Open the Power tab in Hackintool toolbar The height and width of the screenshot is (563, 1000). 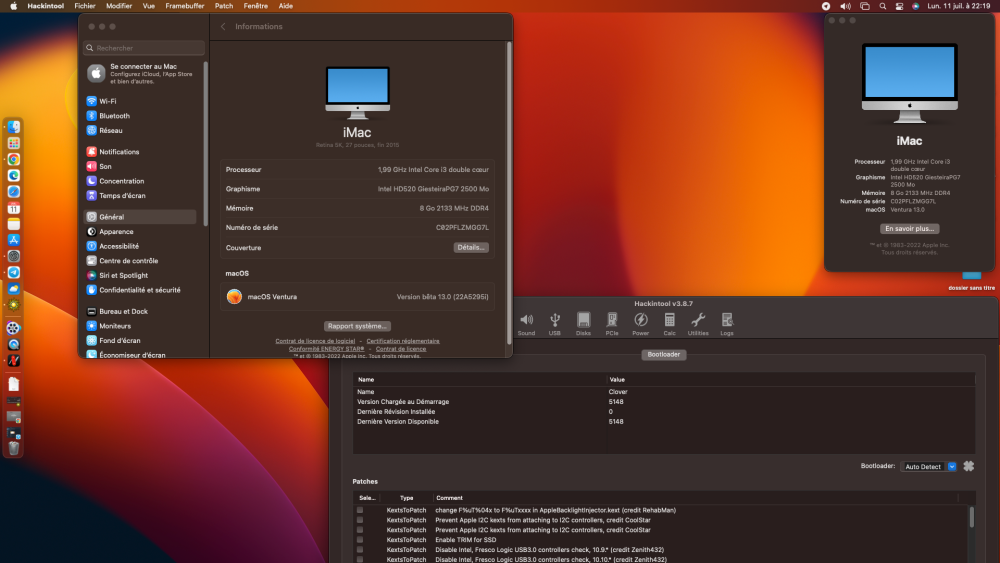[x=640, y=323]
